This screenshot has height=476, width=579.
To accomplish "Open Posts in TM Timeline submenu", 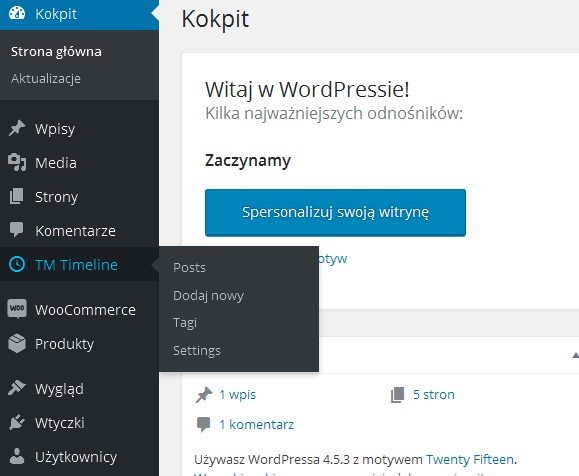I will 189,267.
